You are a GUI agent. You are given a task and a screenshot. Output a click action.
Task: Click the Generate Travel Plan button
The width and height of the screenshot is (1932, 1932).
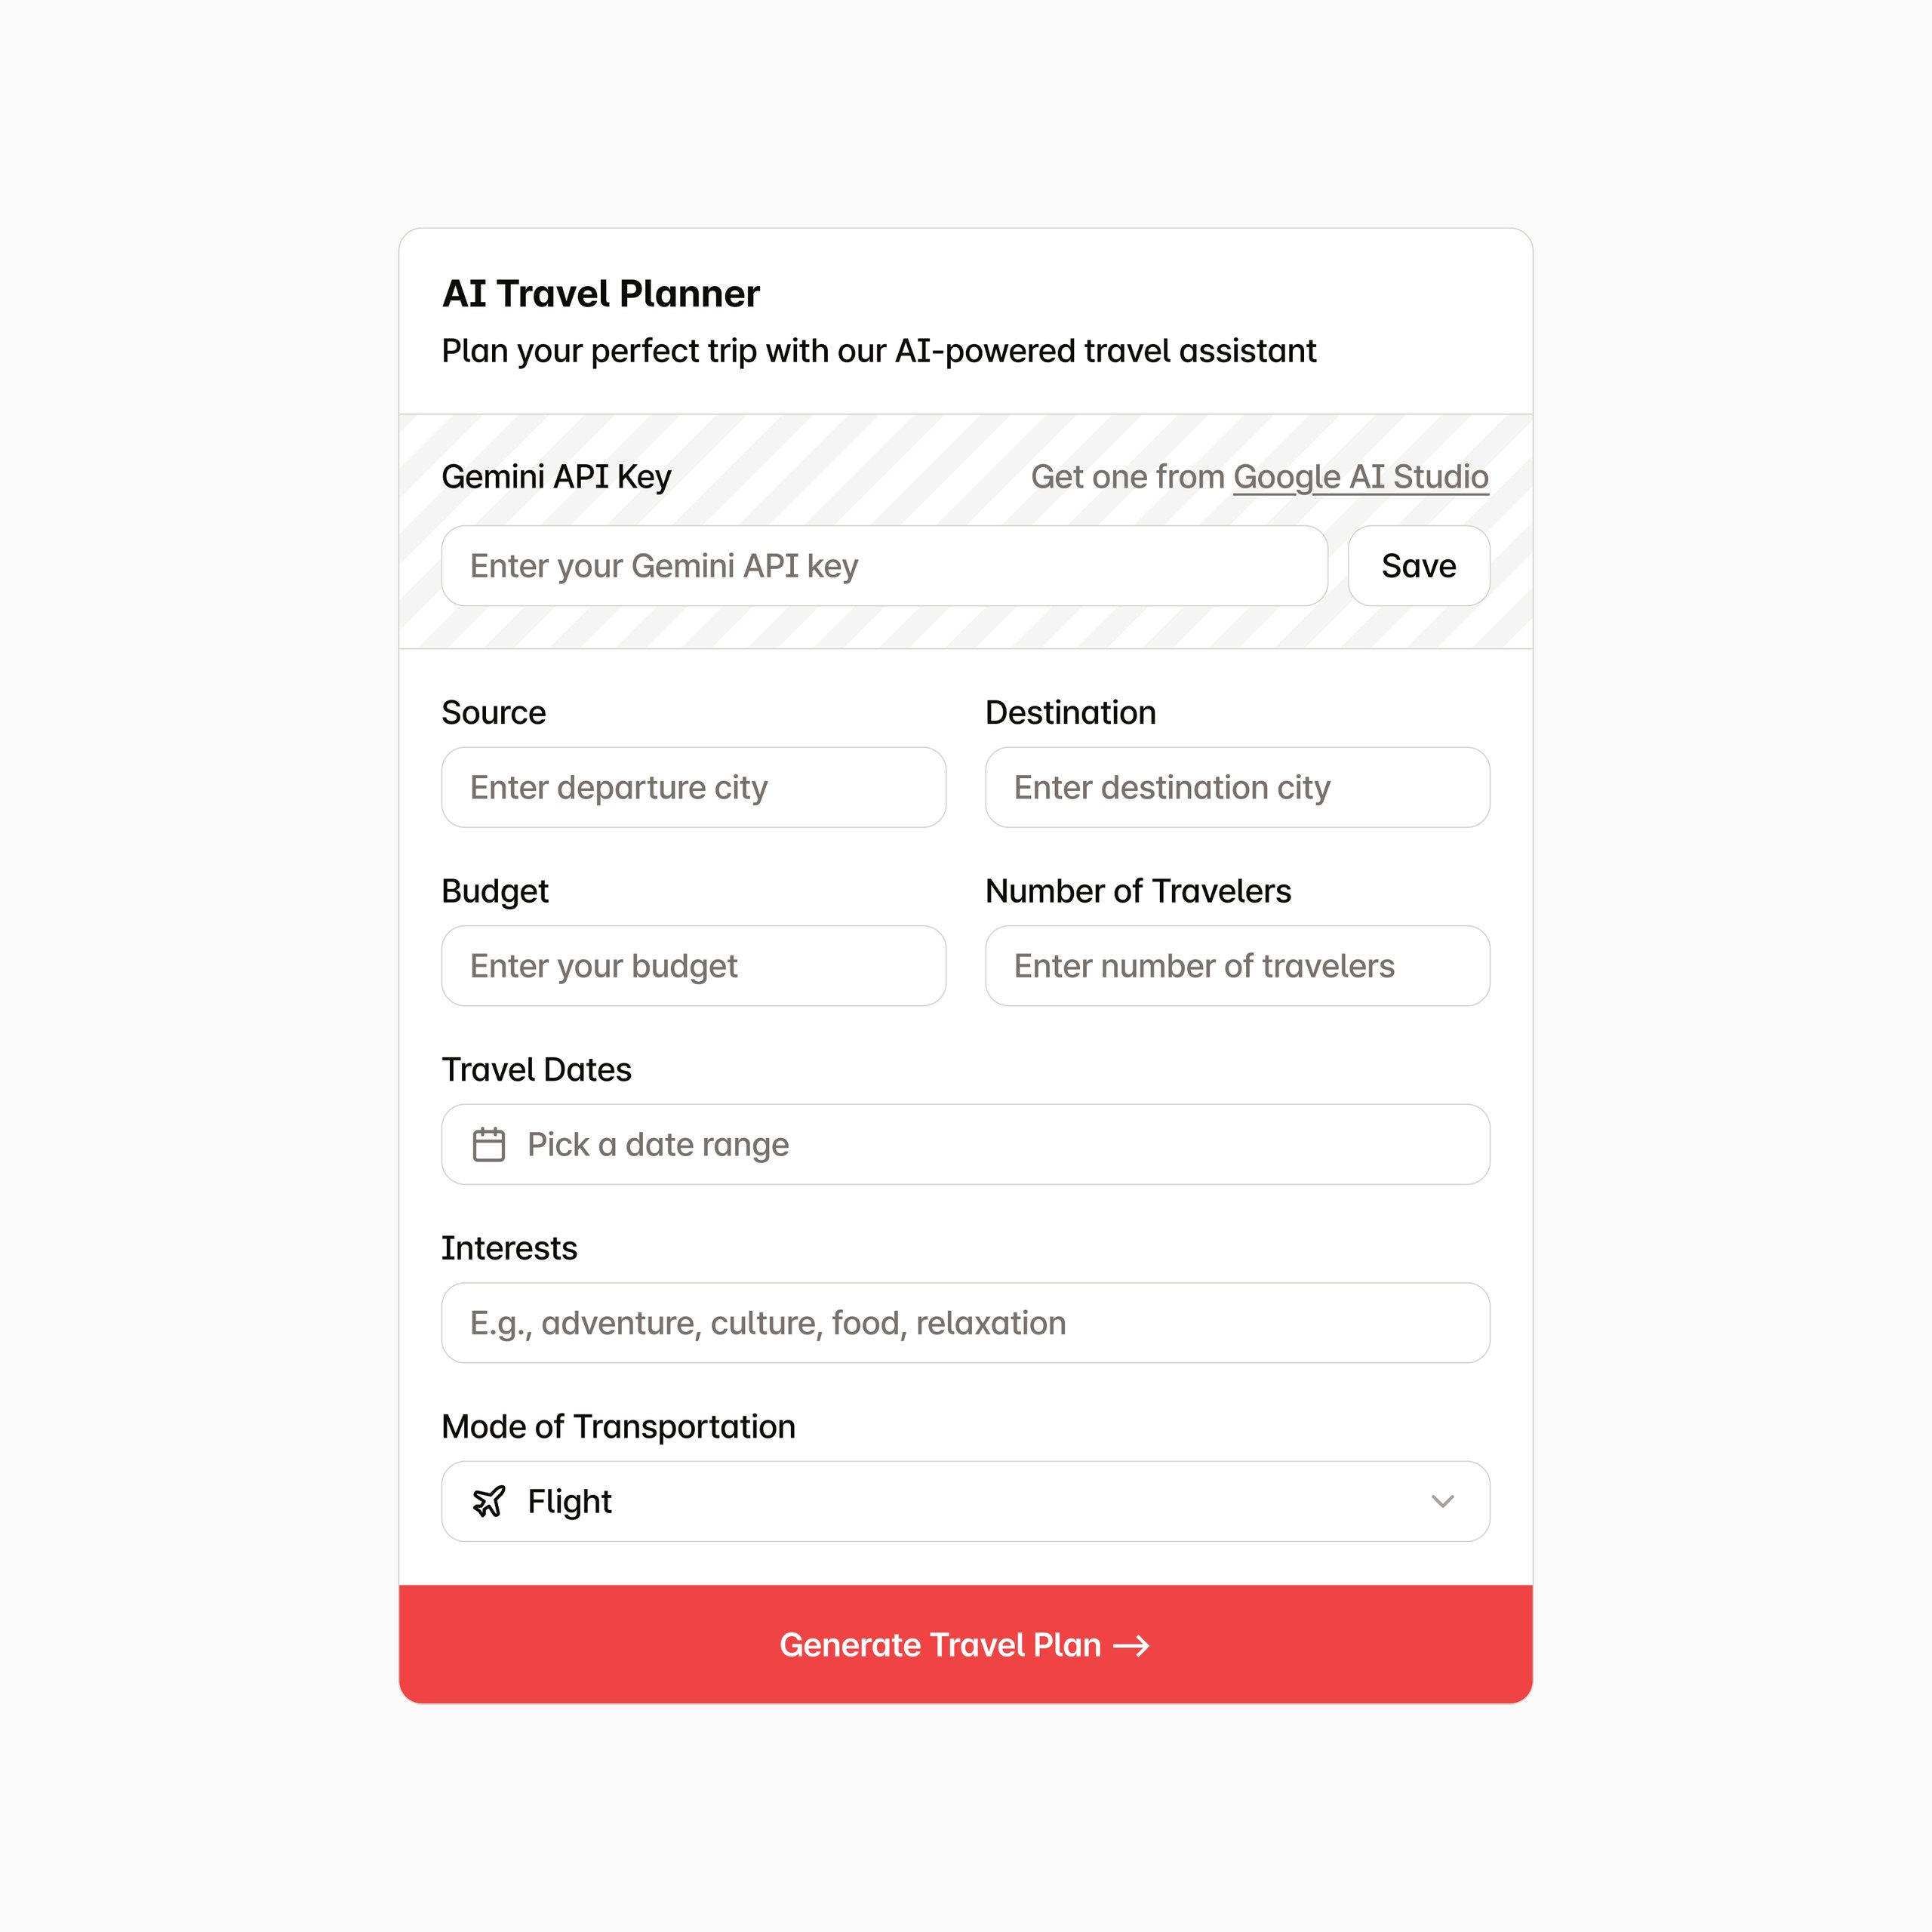click(965, 1644)
